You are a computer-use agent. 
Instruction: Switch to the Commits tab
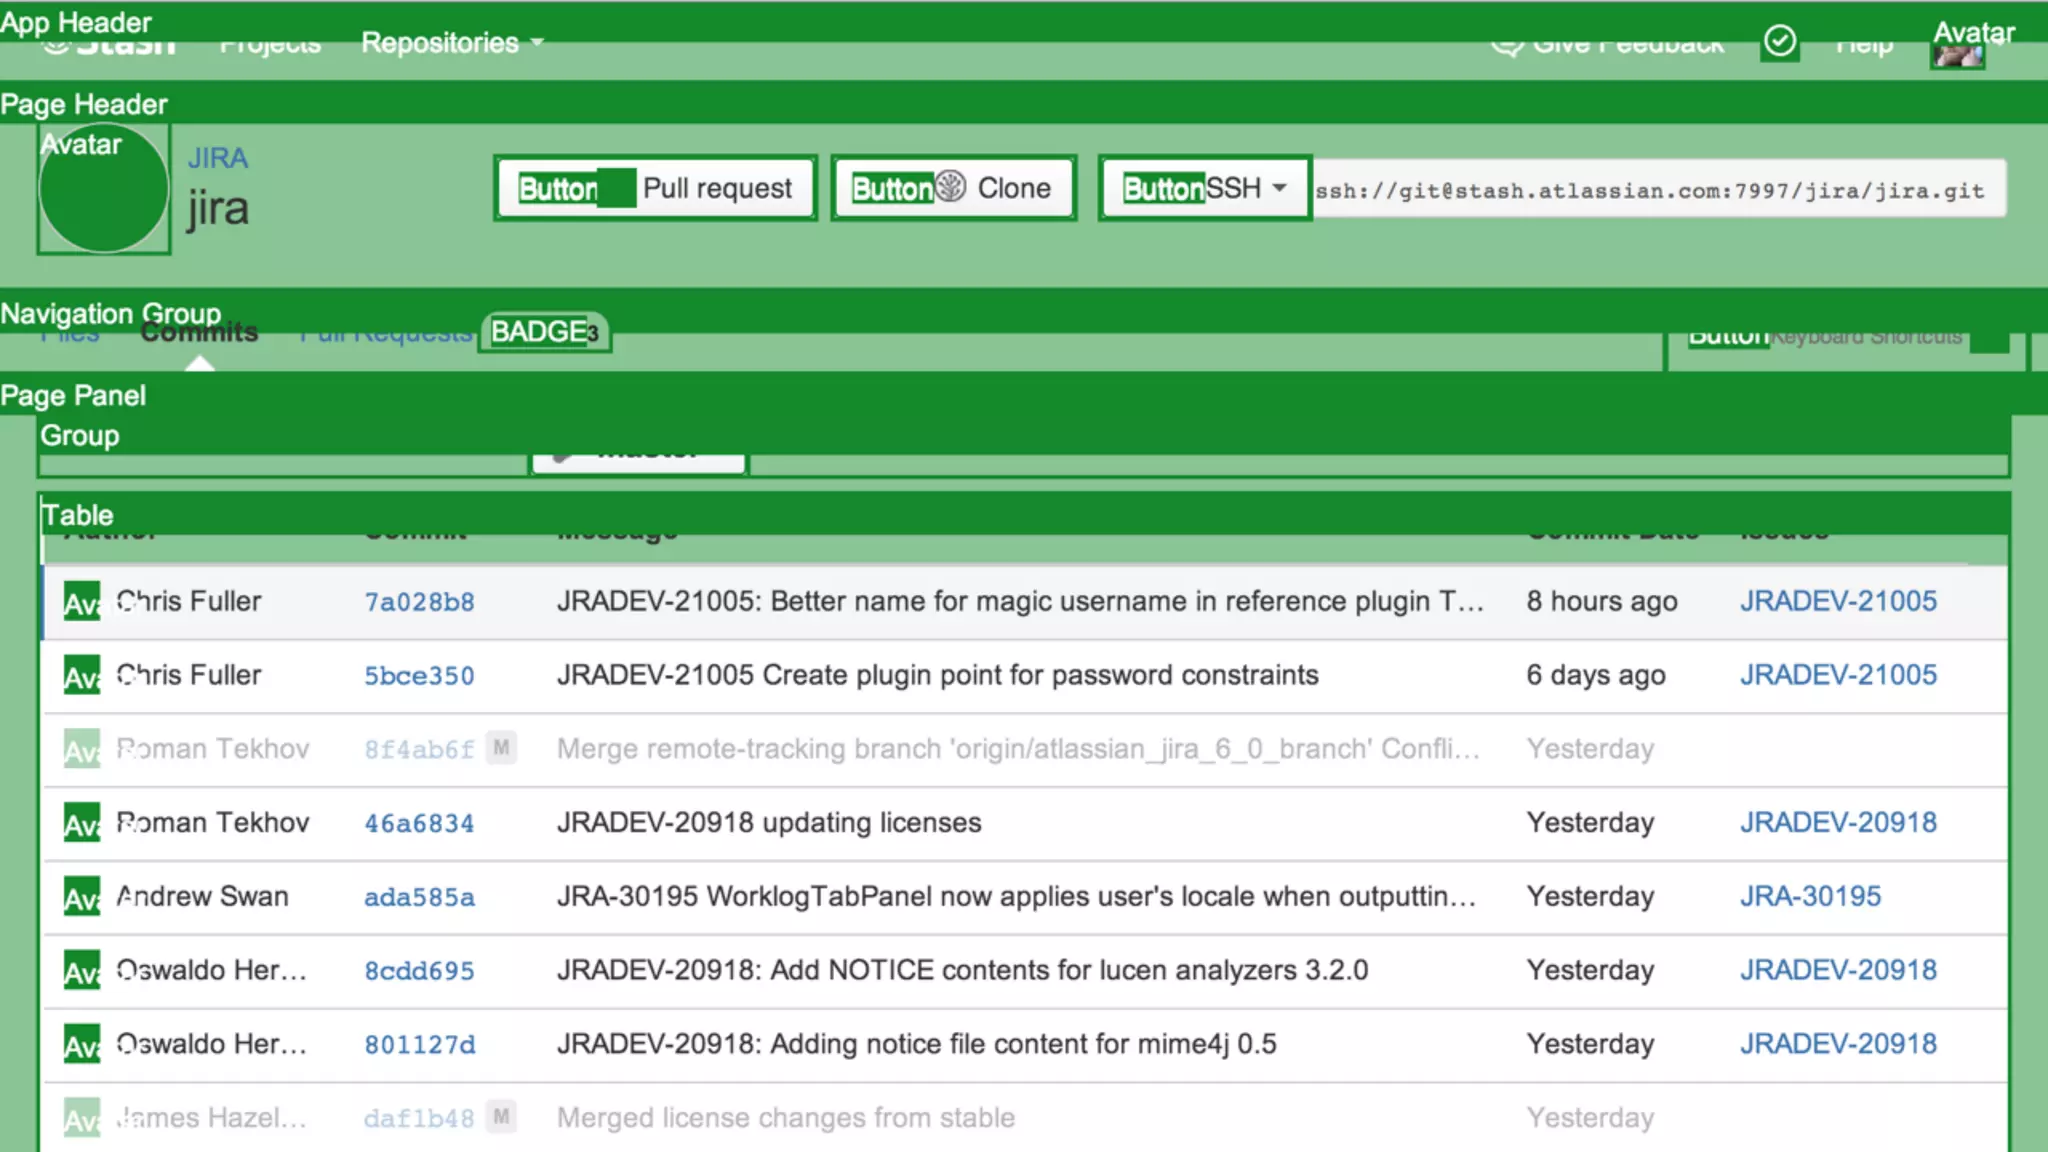click(199, 333)
